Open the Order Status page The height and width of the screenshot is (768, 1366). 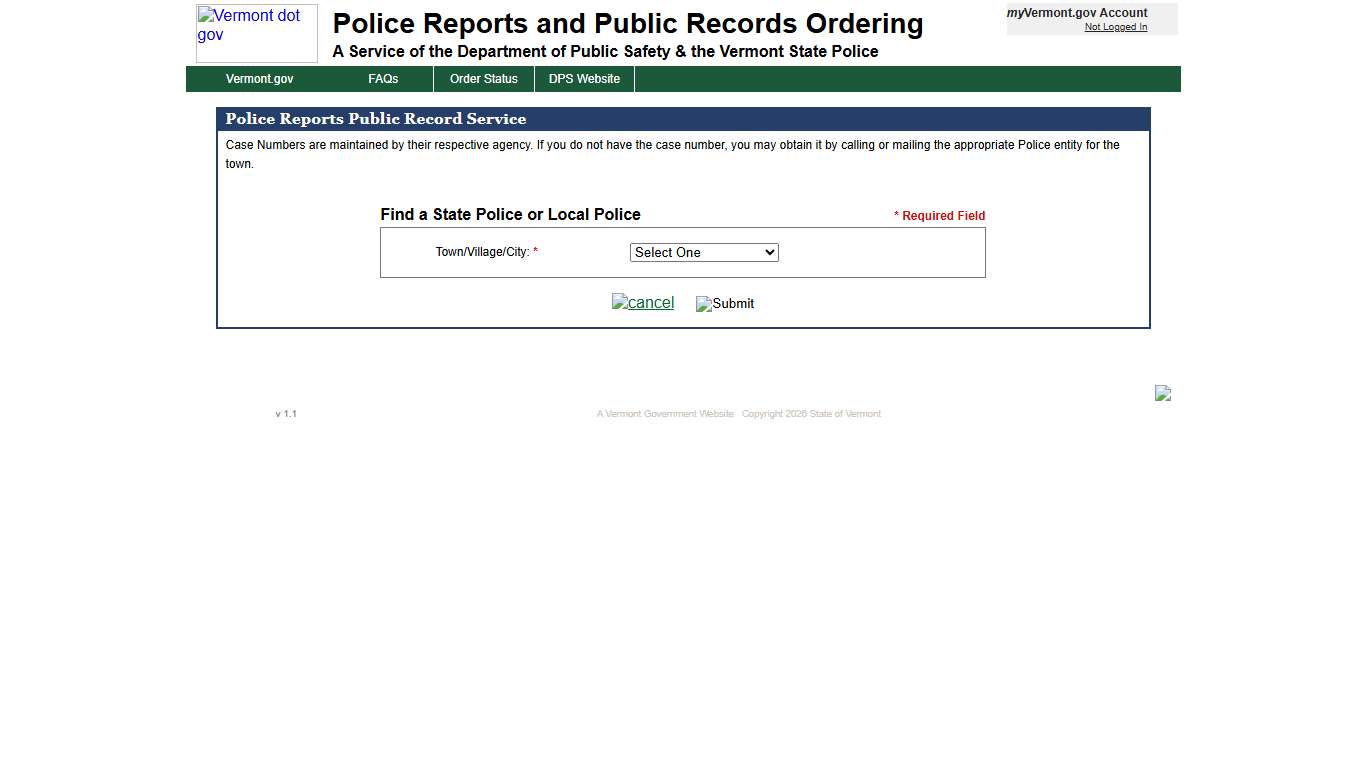pyautogui.click(x=484, y=78)
